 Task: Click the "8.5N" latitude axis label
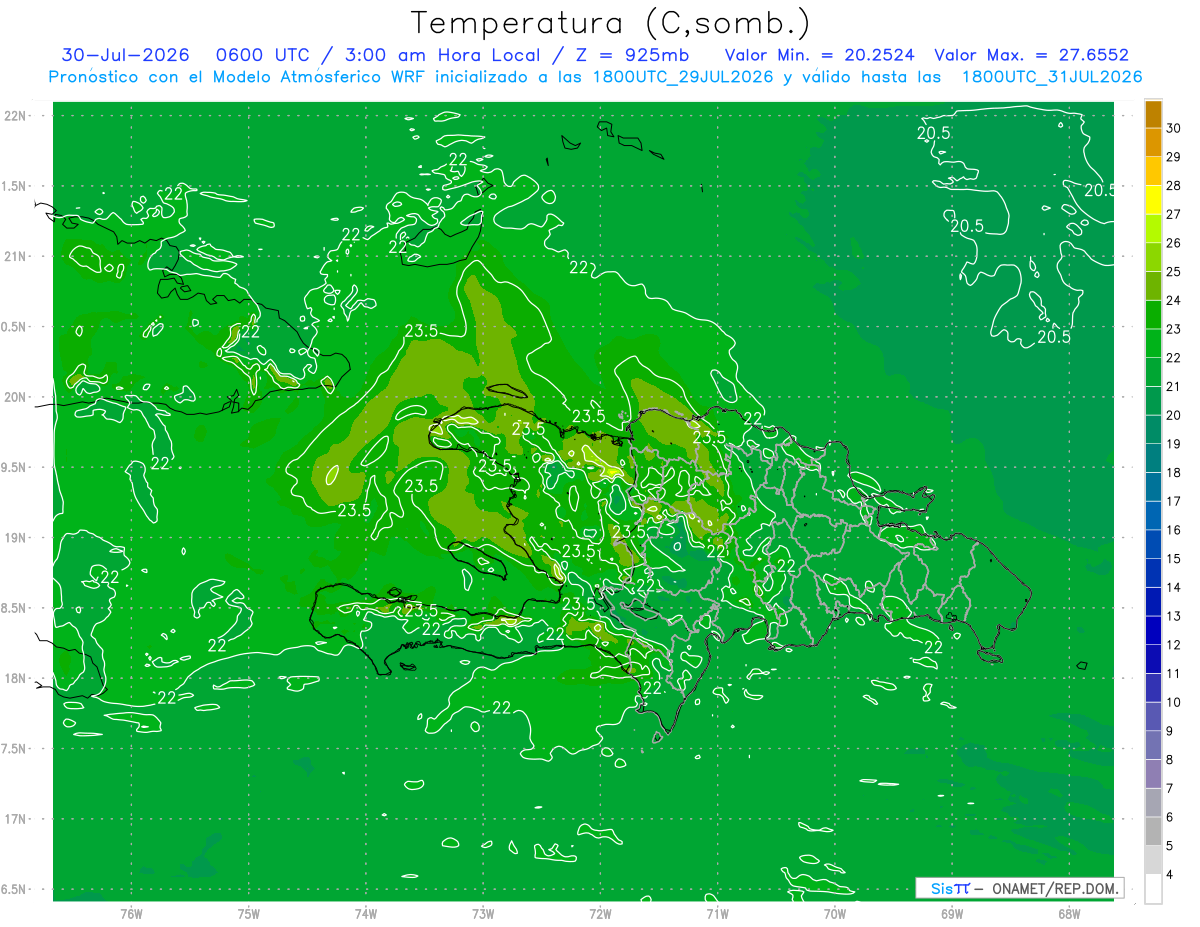15,609
